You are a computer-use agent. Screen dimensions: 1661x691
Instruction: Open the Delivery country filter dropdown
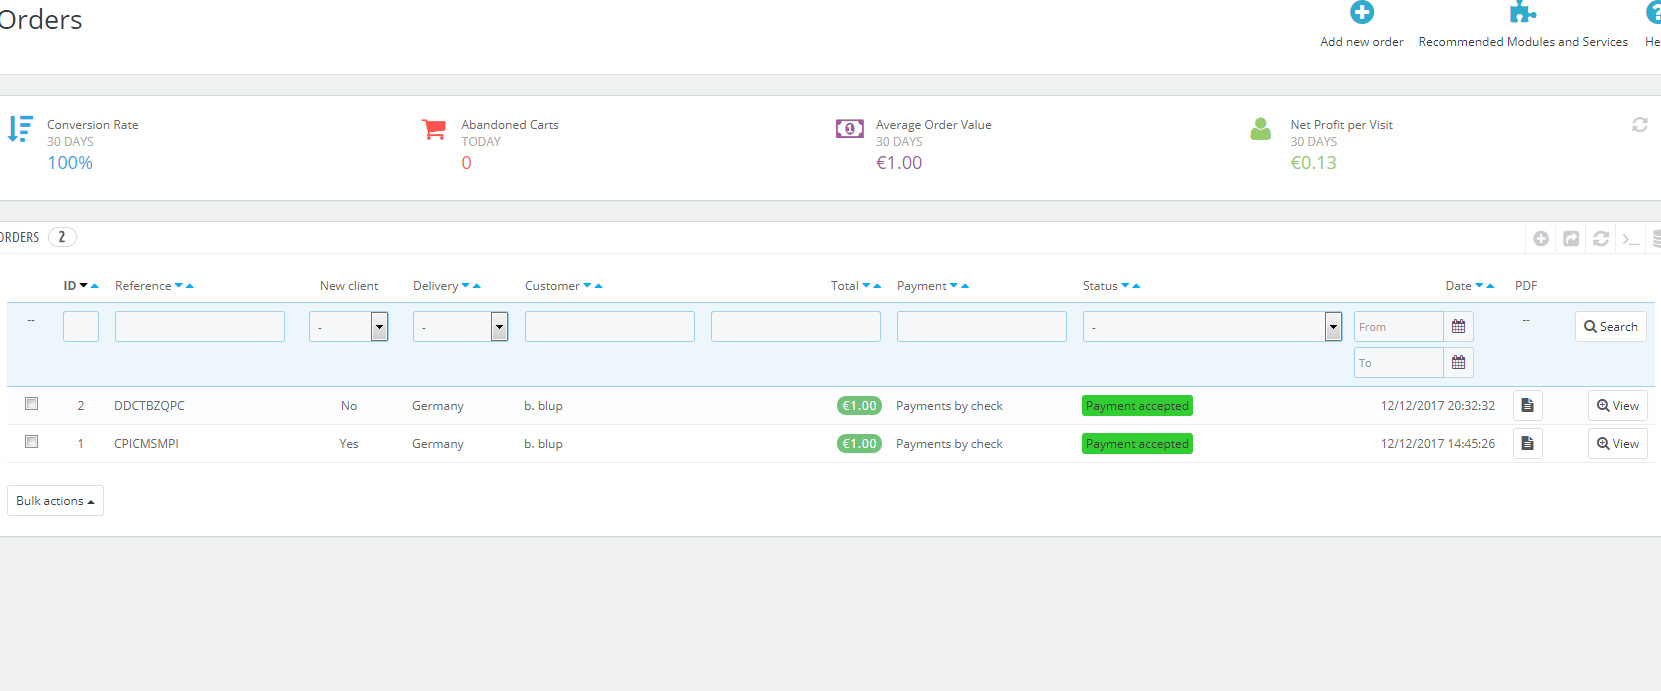tap(460, 327)
